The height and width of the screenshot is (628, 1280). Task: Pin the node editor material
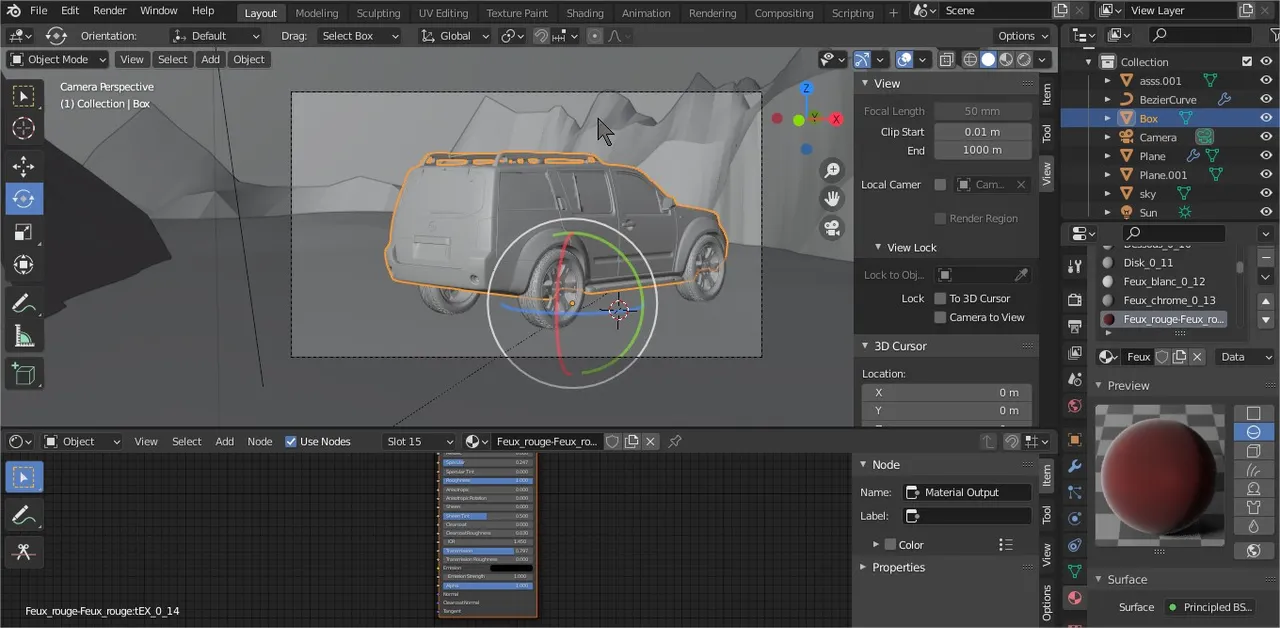(675, 441)
